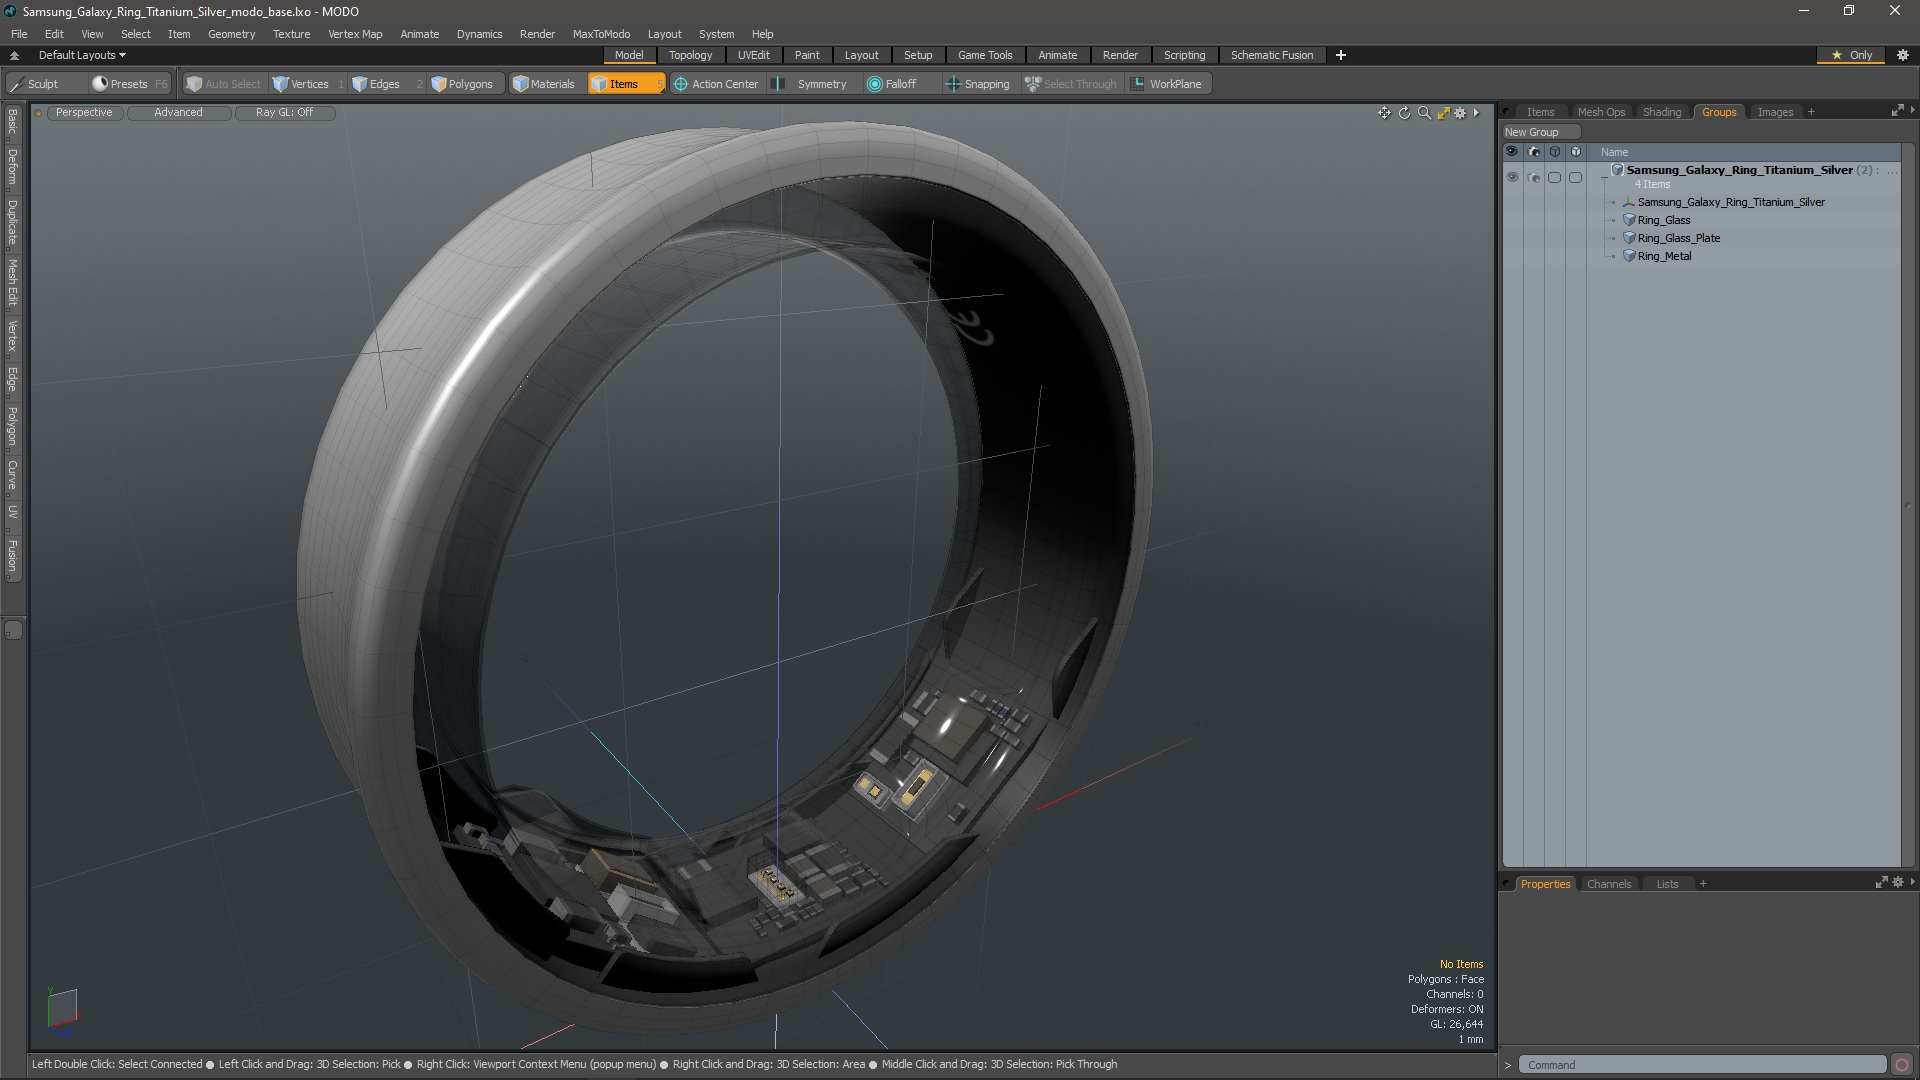The width and height of the screenshot is (1920, 1080).
Task: Click the Command input field
Action: (1703, 1065)
